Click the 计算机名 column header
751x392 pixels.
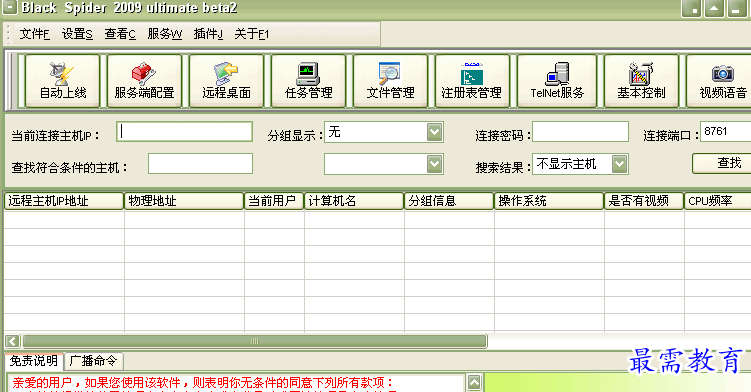(354, 201)
